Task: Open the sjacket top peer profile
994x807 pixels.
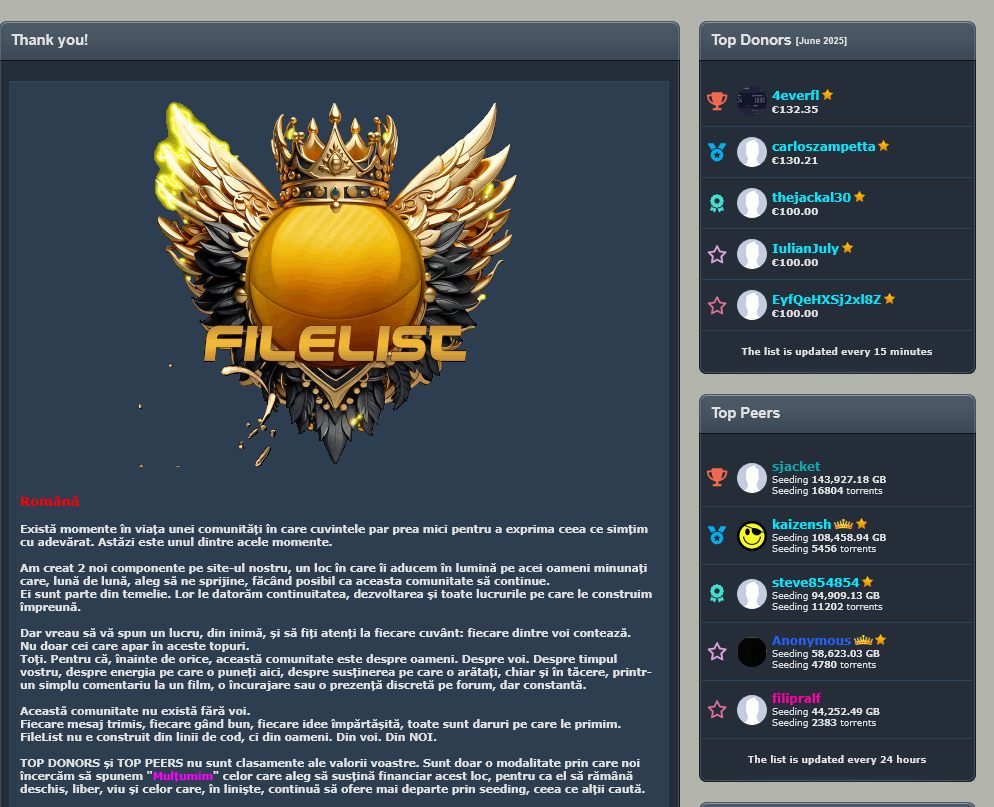Action: click(x=796, y=466)
